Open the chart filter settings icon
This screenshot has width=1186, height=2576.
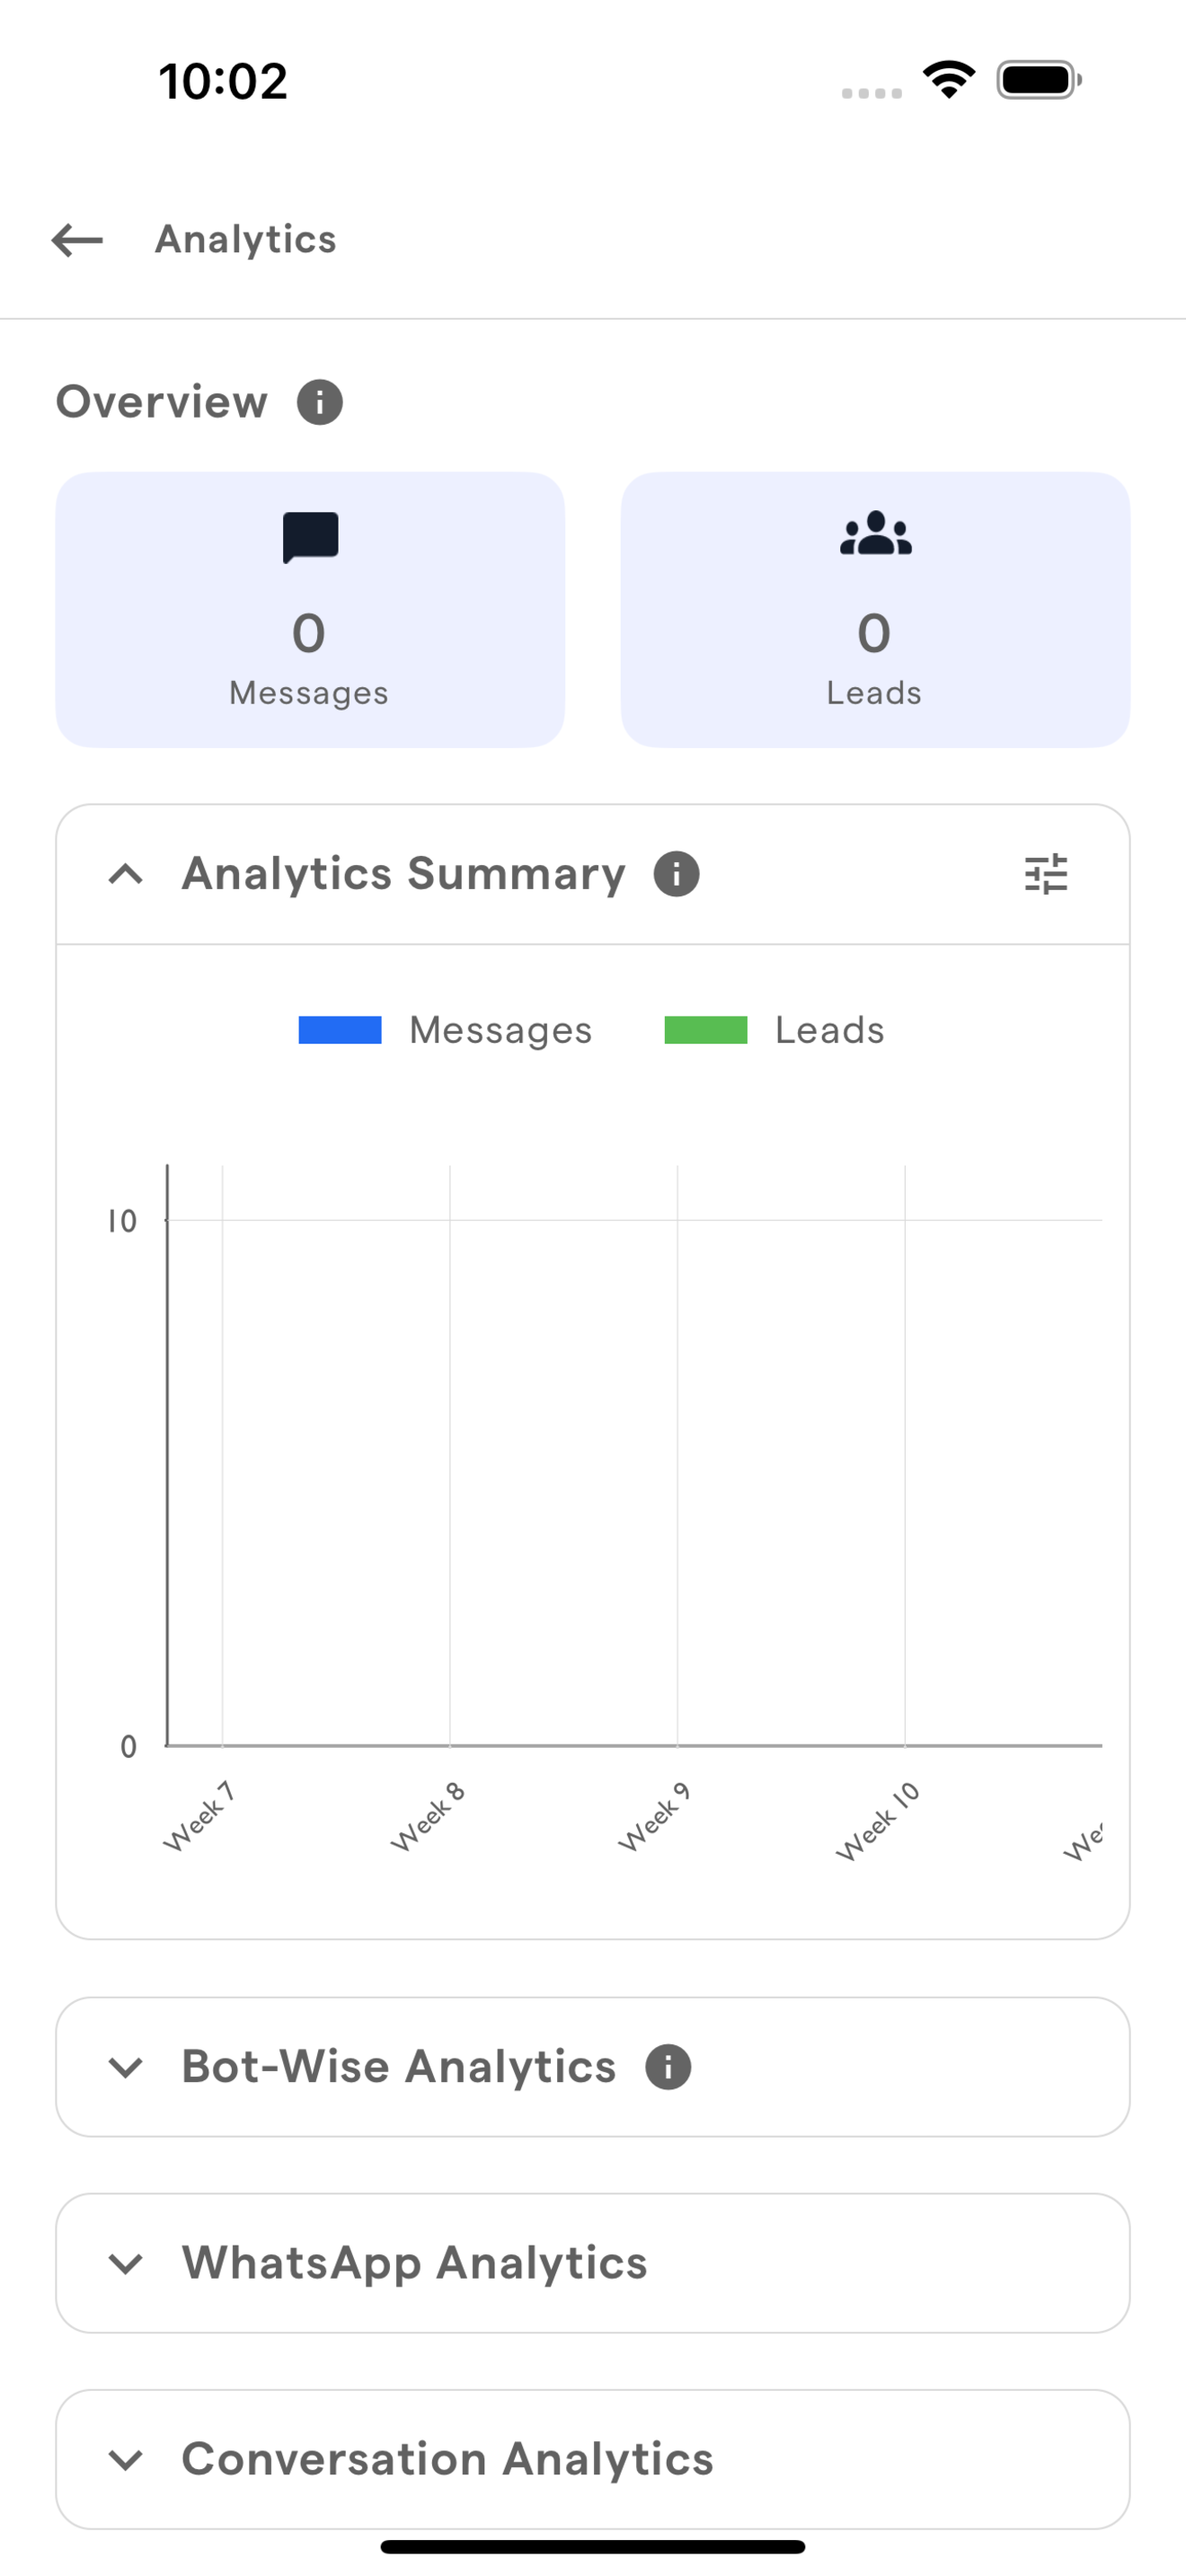[x=1046, y=874]
